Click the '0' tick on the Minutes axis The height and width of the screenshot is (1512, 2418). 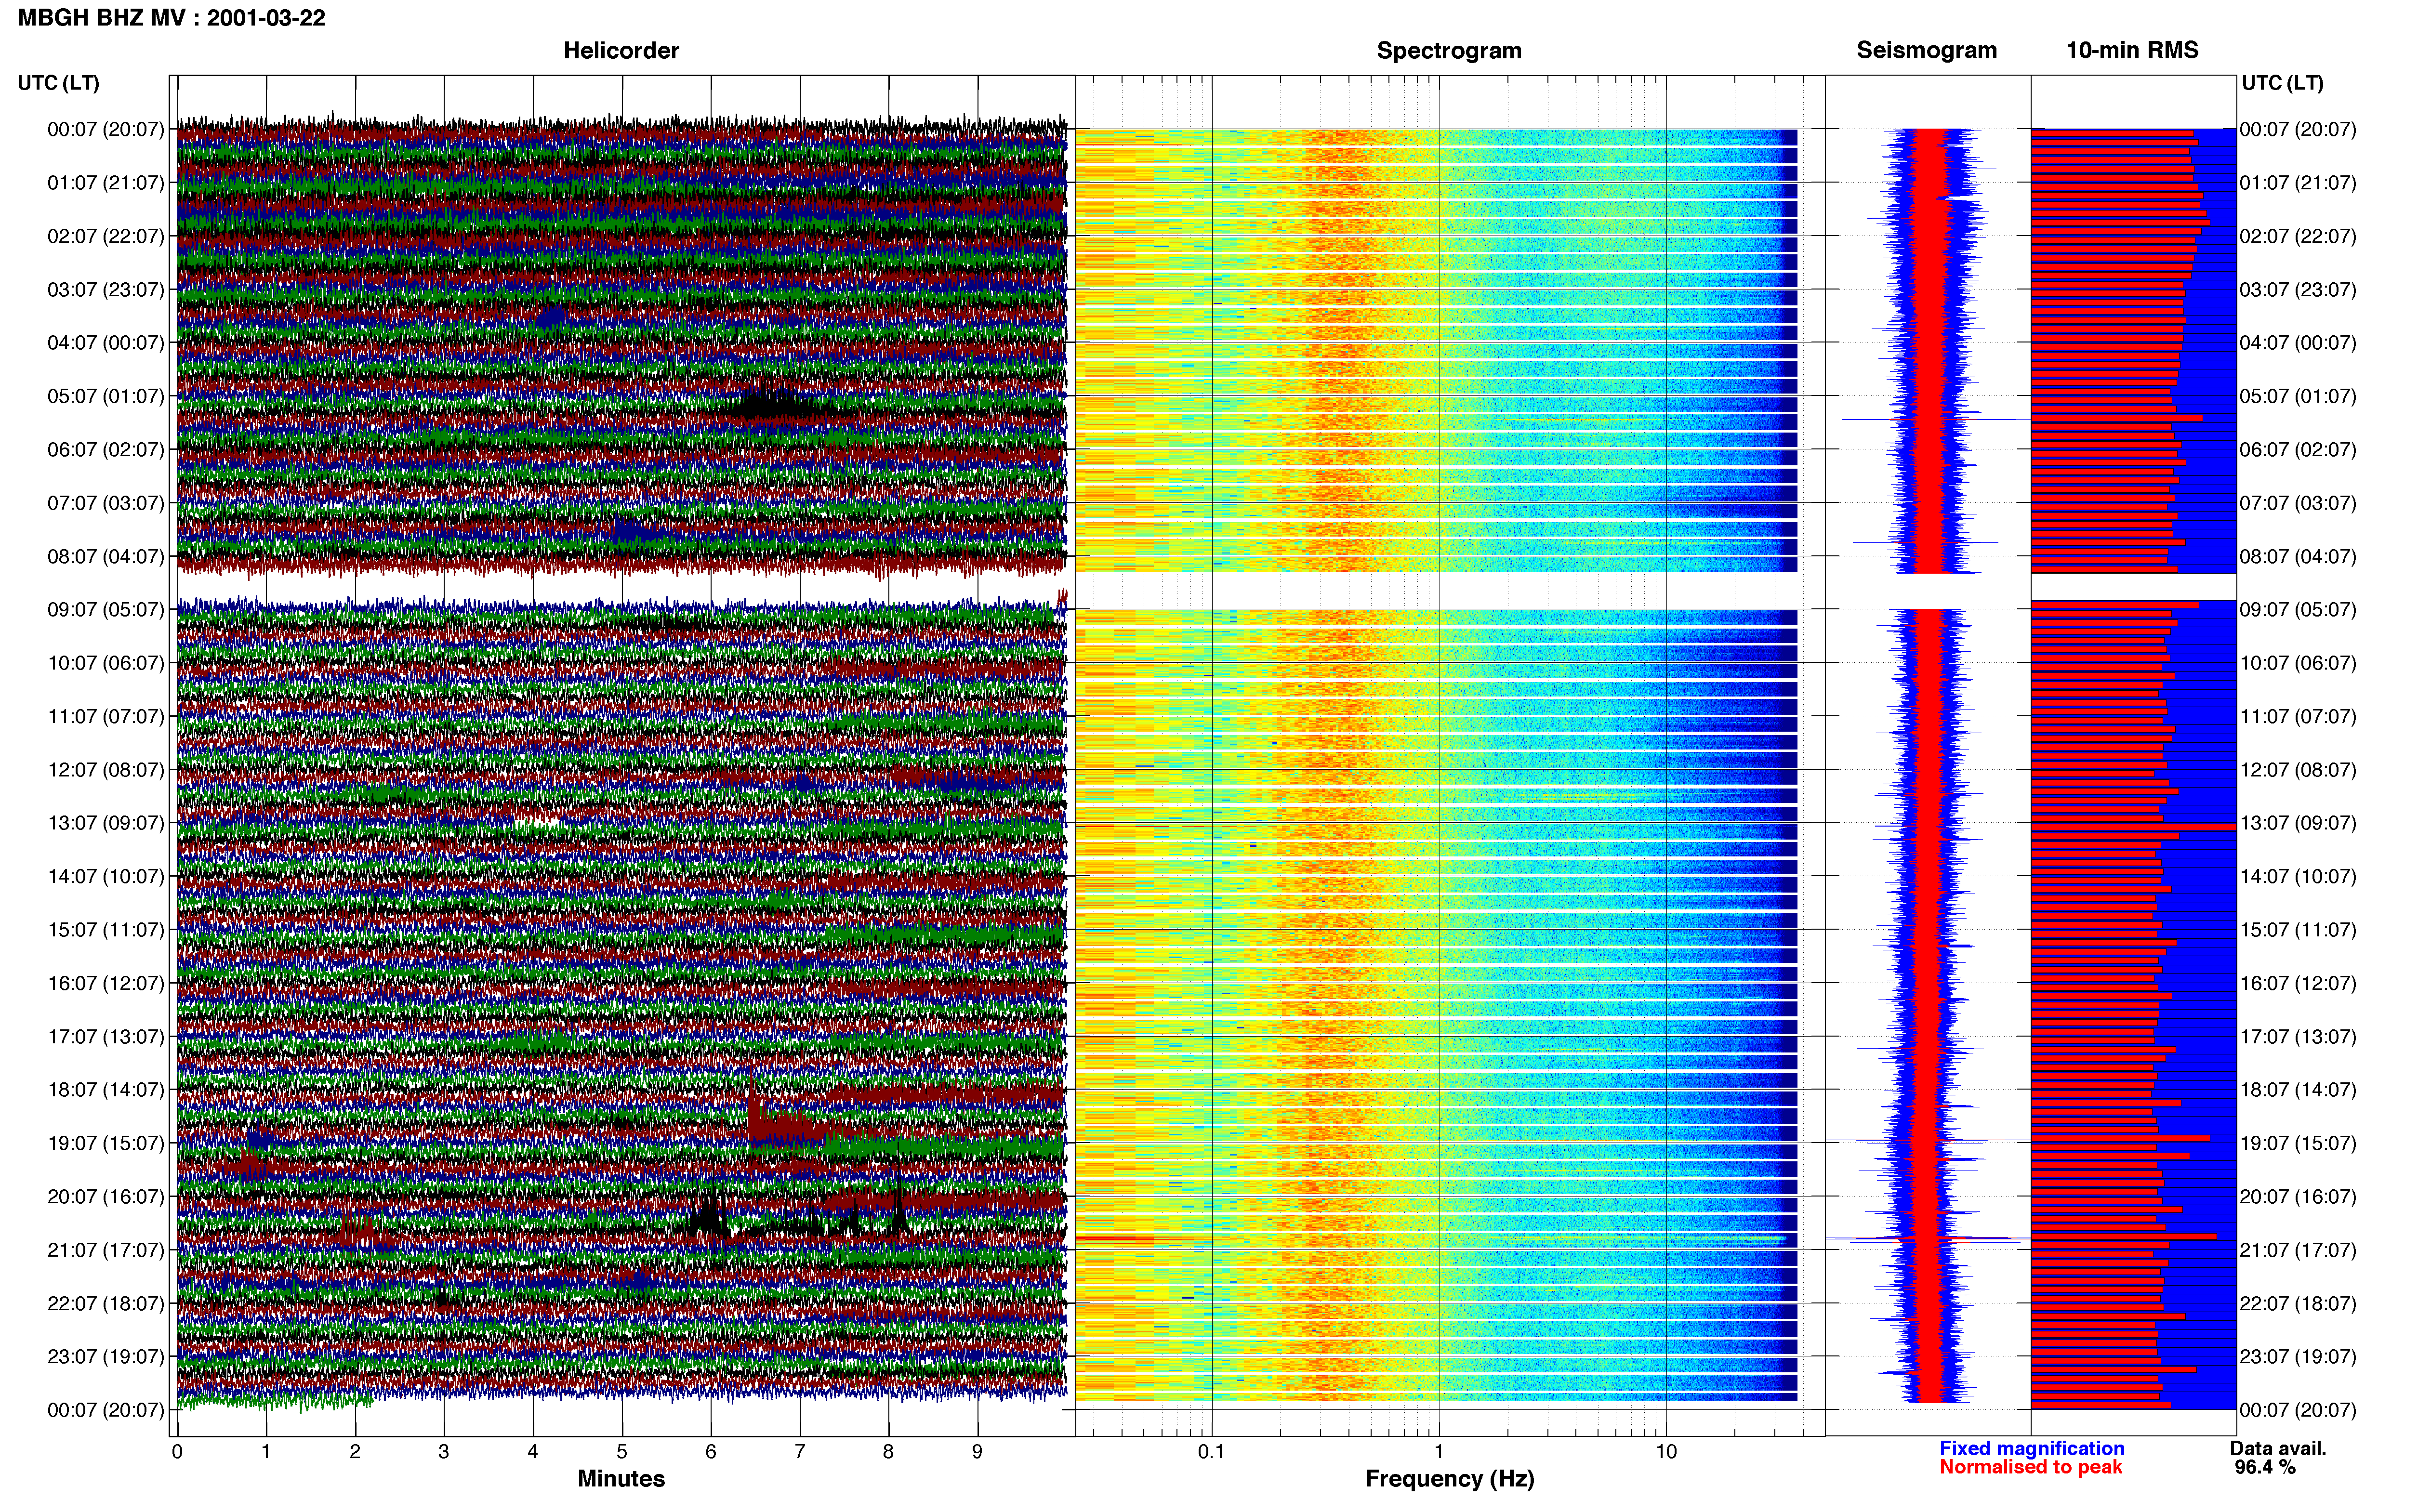[177, 1452]
